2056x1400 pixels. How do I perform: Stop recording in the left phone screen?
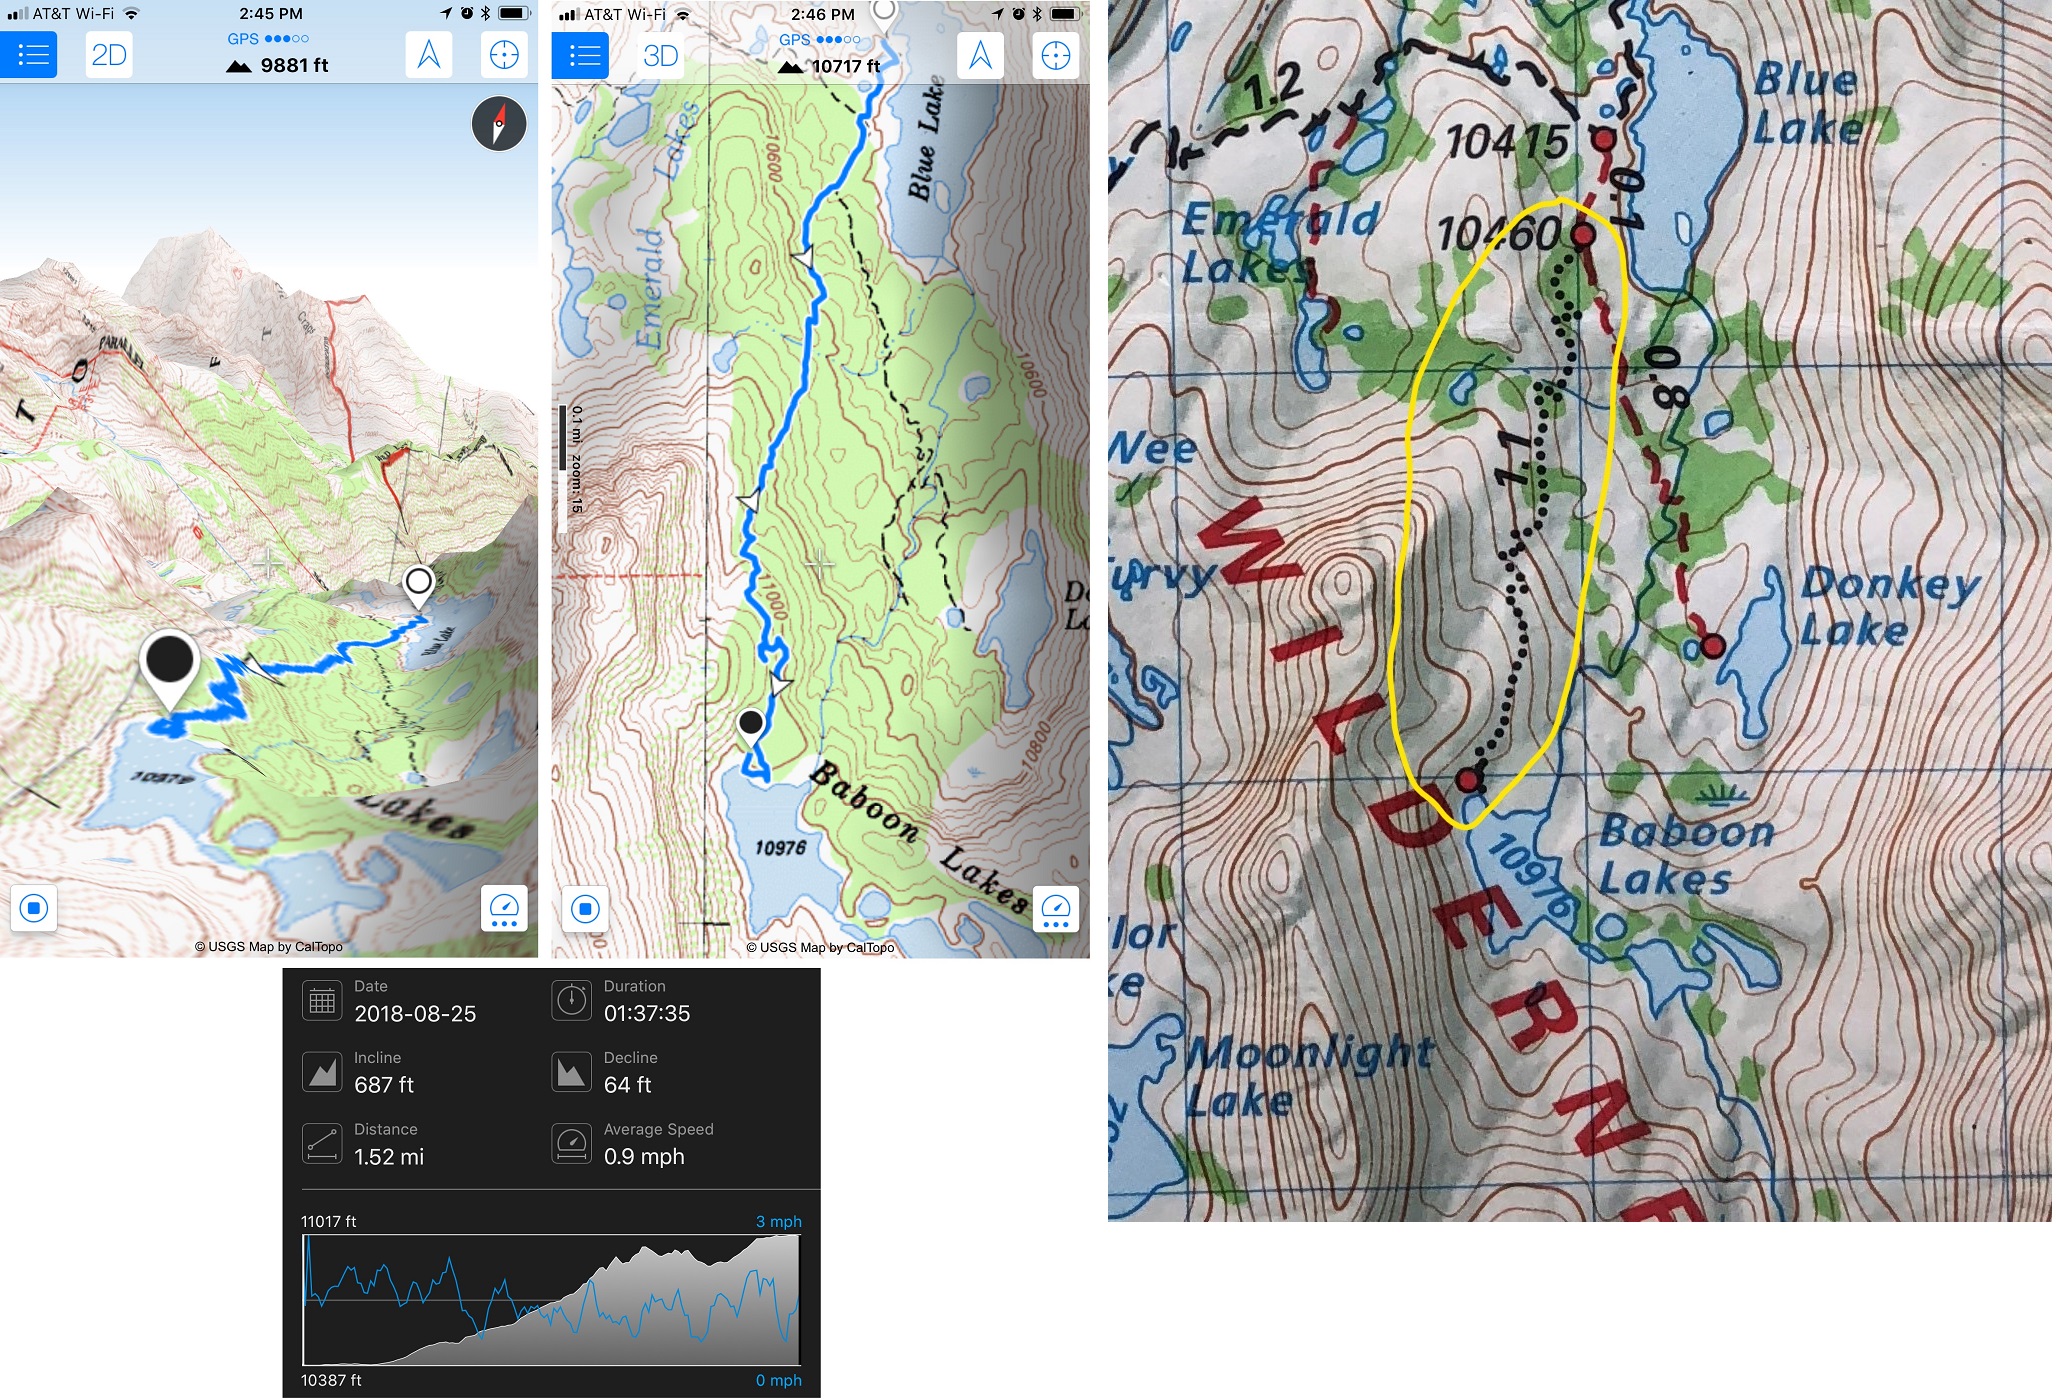(34, 908)
